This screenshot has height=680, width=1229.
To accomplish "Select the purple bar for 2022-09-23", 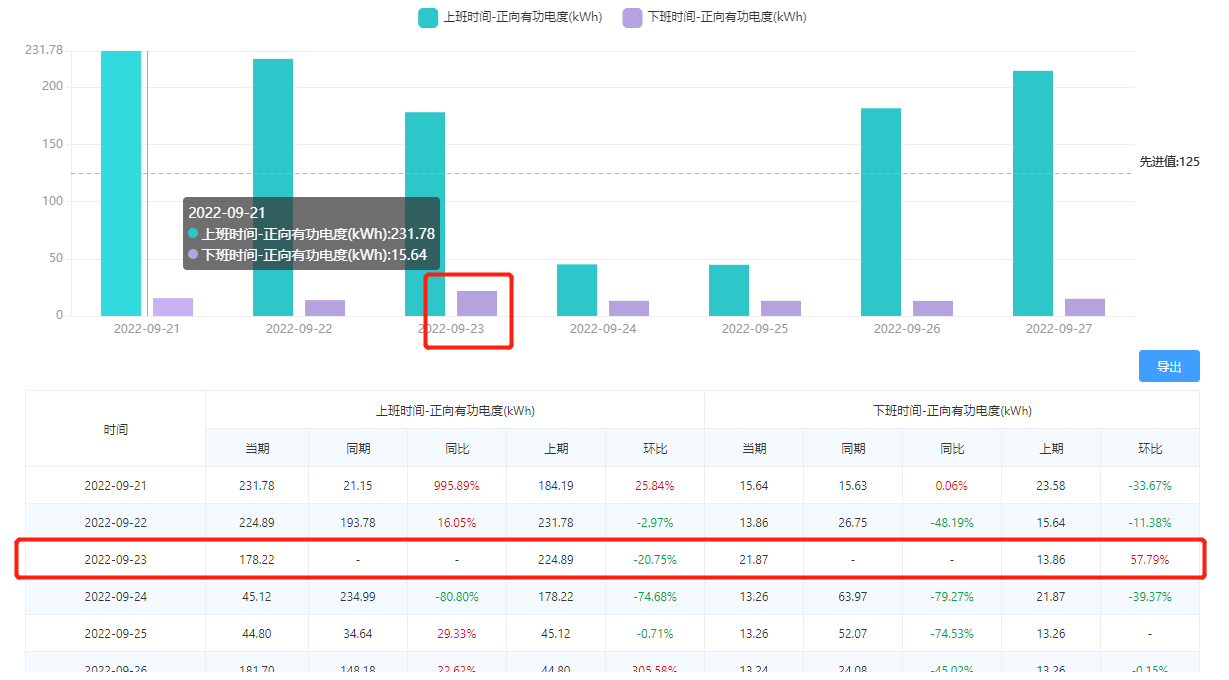I will pos(477,303).
